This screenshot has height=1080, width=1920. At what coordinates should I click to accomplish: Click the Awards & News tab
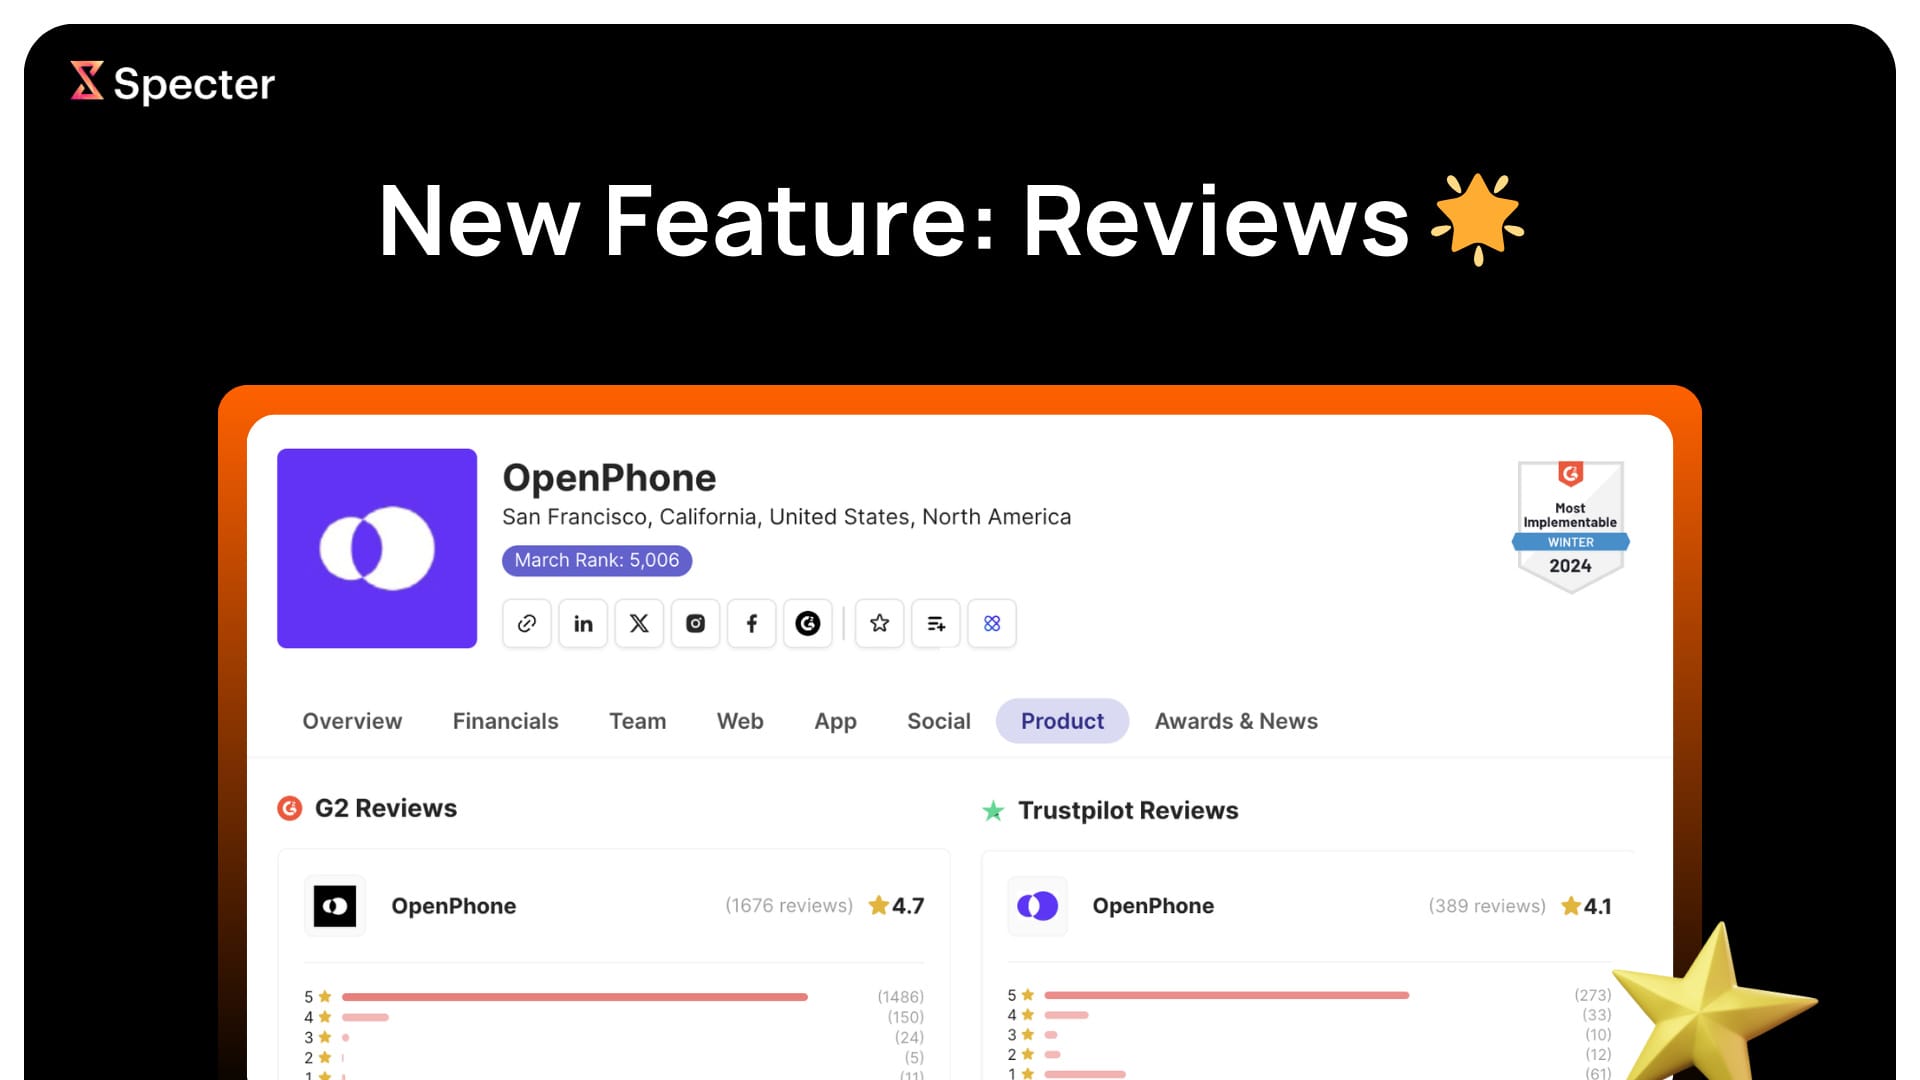(x=1237, y=720)
